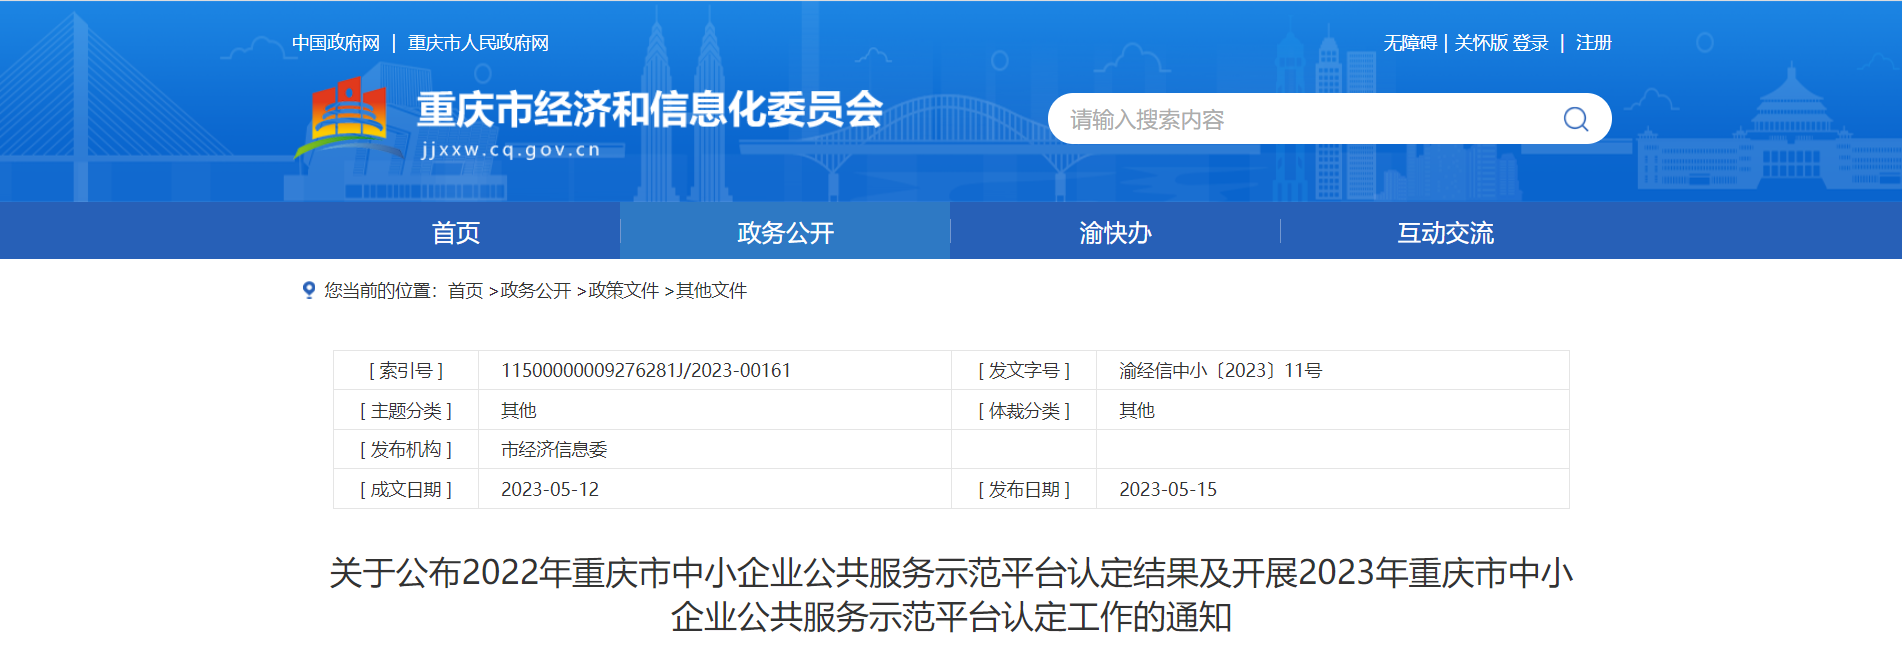Click 首页 in the breadcrumb path
This screenshot has height=645, width=1902.
click(465, 291)
